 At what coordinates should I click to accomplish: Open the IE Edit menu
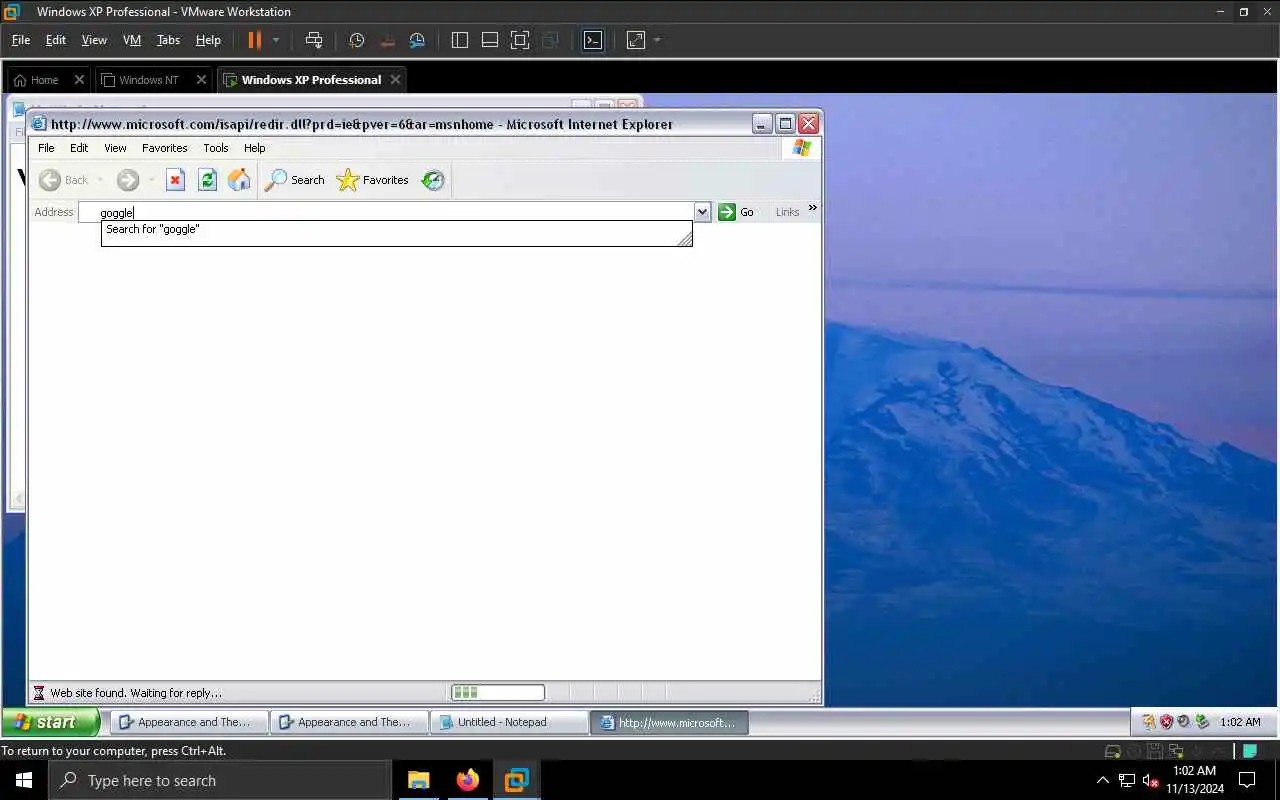[x=79, y=148]
